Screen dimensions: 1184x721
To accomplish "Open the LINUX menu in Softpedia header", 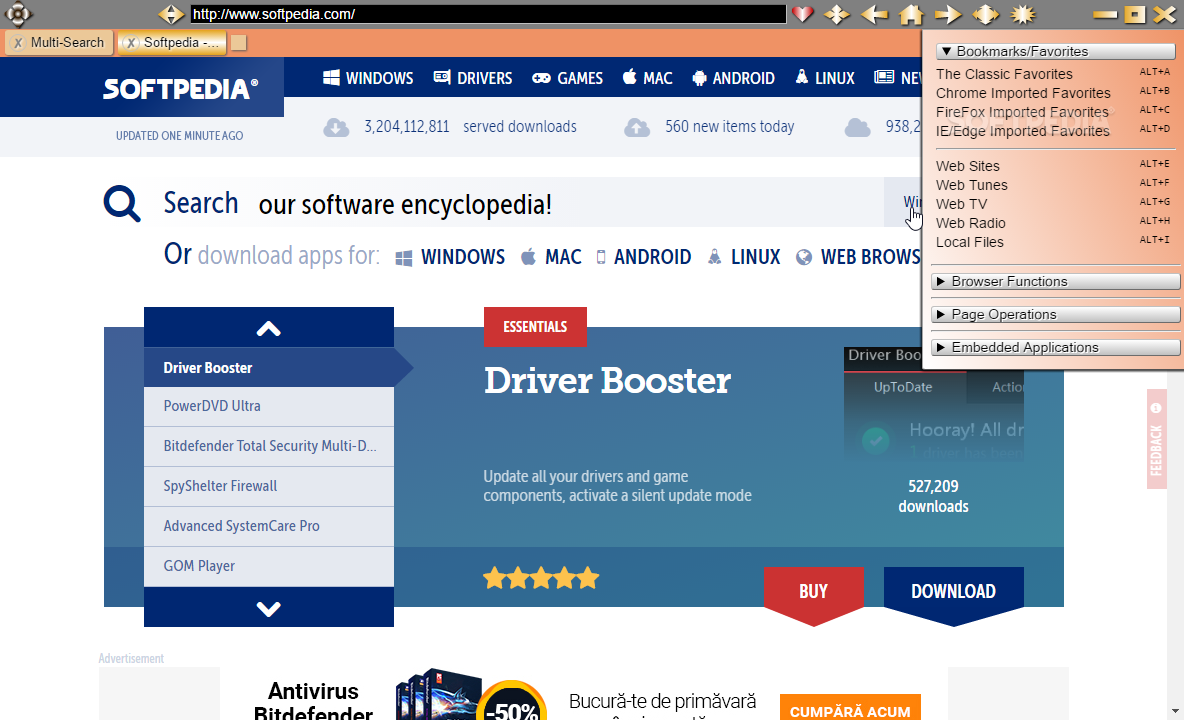I will point(825,78).
